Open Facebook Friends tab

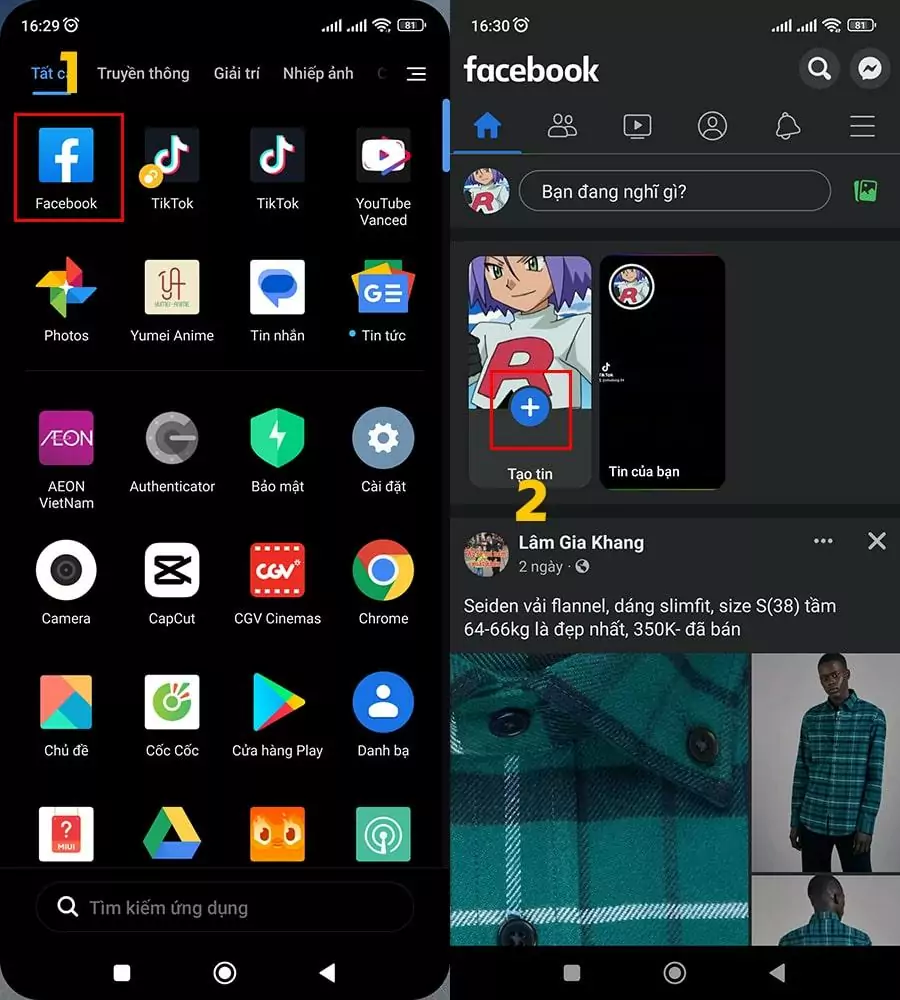tap(562, 126)
